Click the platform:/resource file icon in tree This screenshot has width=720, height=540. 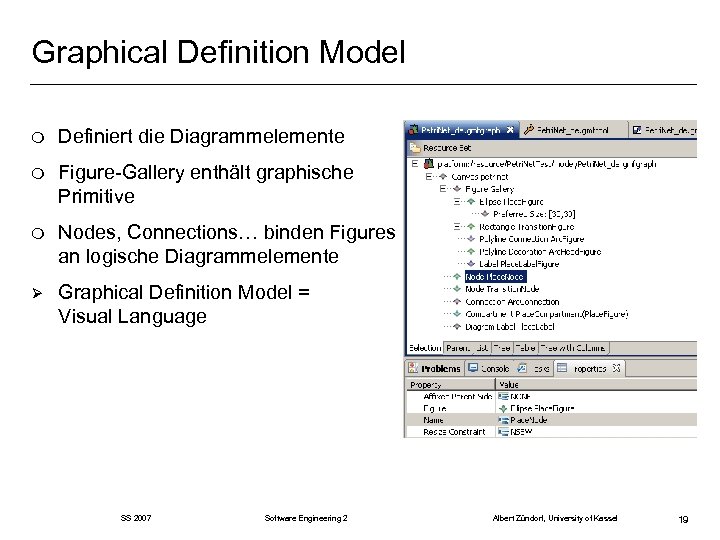tap(428, 163)
